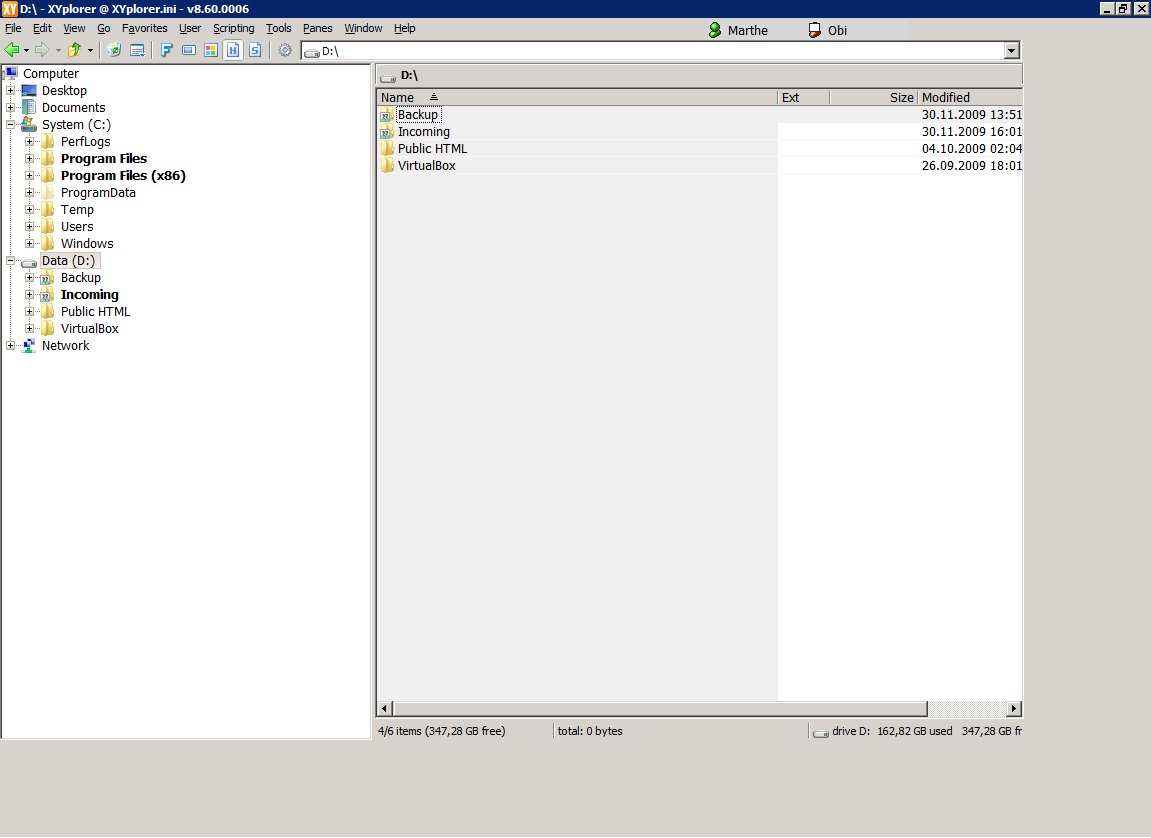Select ProgramData folder in the tree

tap(98, 192)
